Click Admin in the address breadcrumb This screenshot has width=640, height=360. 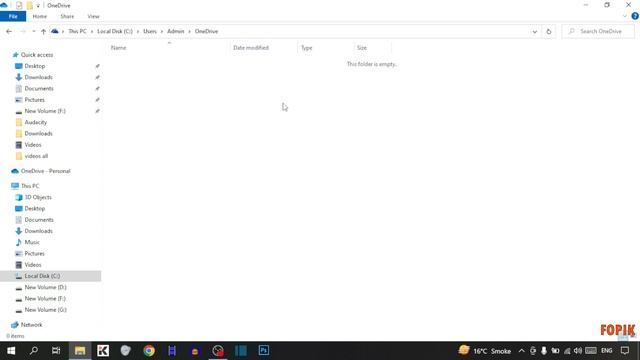176,31
